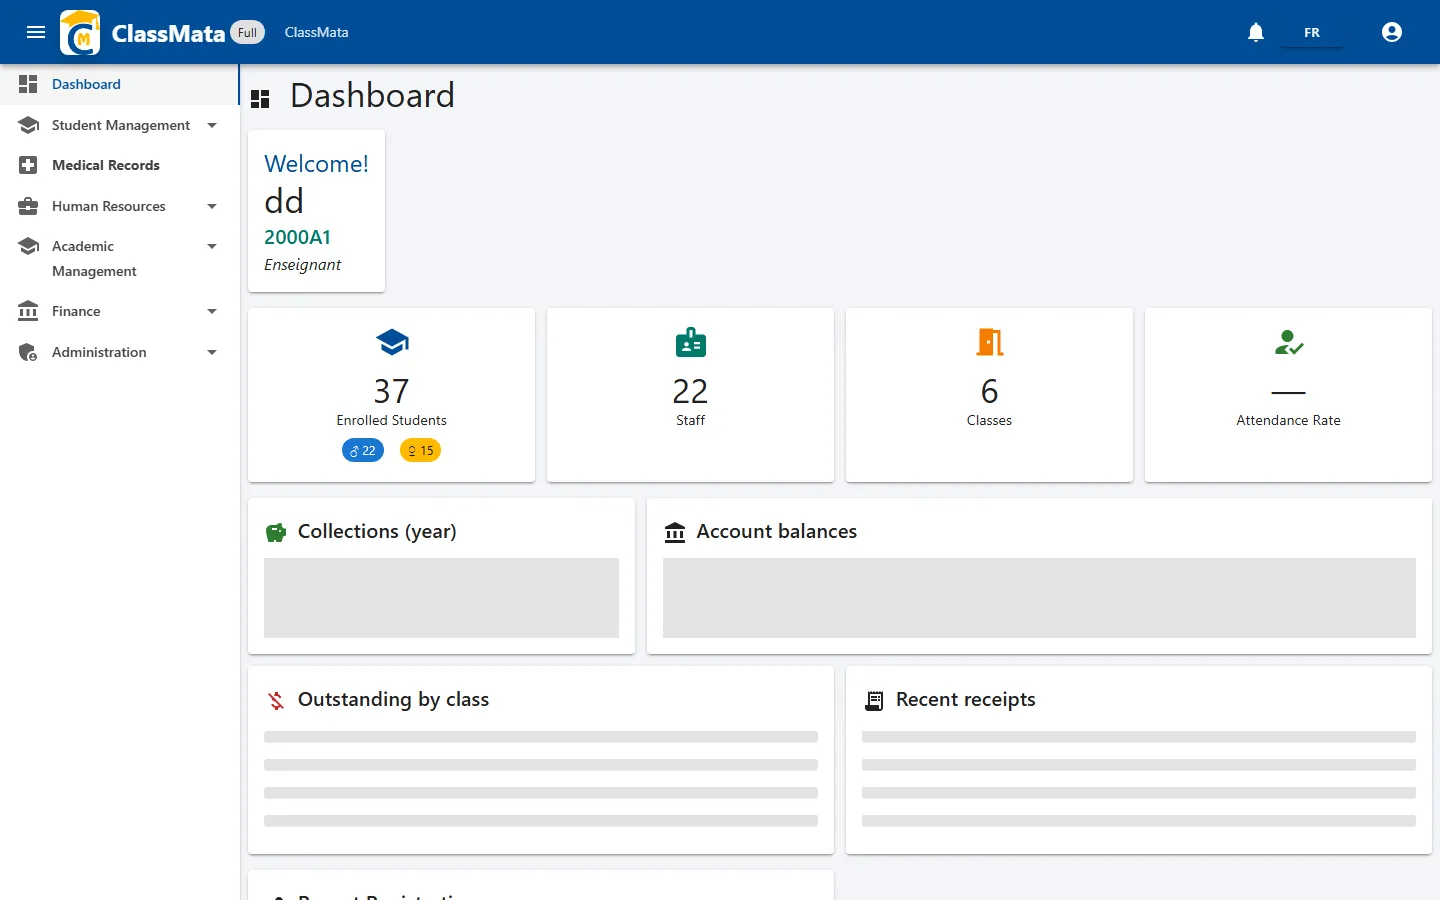Image resolution: width=1440 pixels, height=900 pixels.
Task: Open the hamburger navigation menu
Action: pos(36,32)
